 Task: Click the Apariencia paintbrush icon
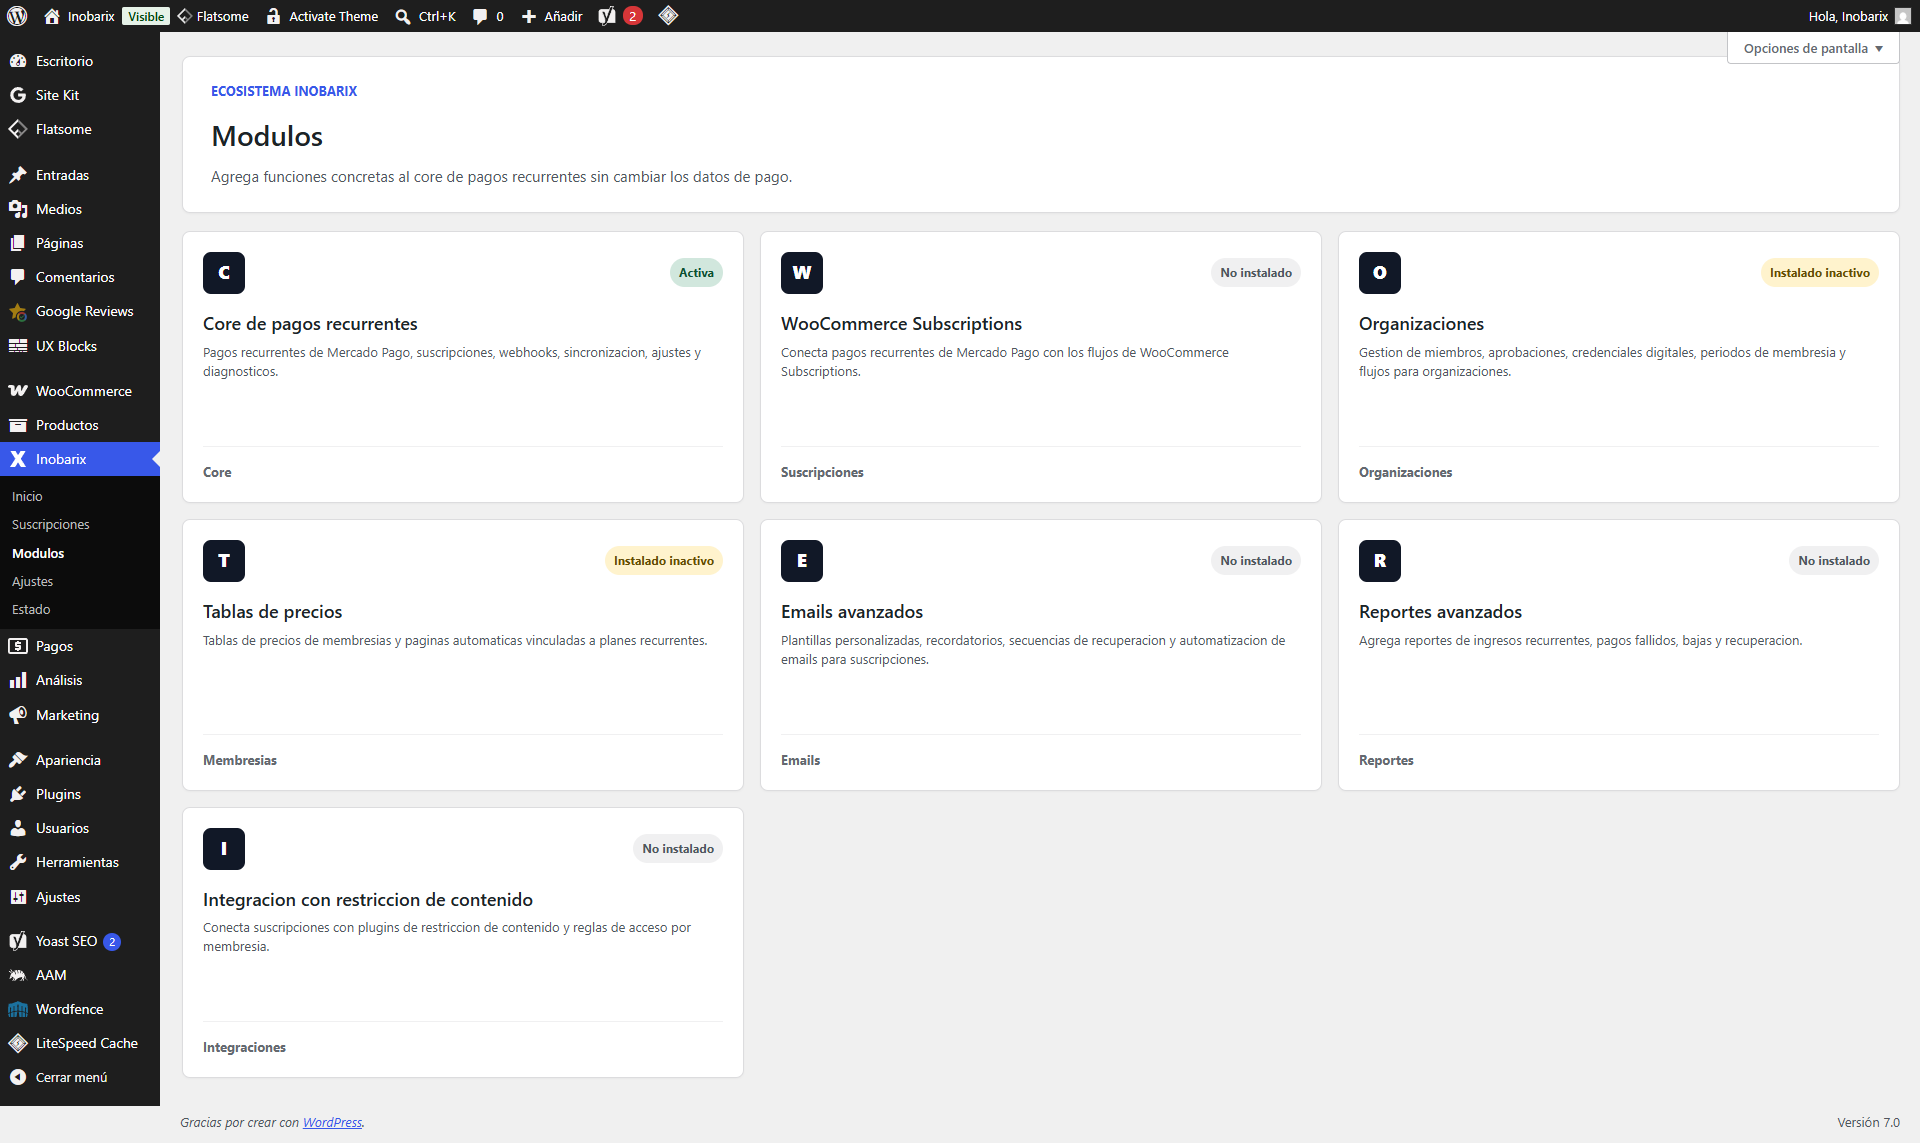click(x=18, y=760)
